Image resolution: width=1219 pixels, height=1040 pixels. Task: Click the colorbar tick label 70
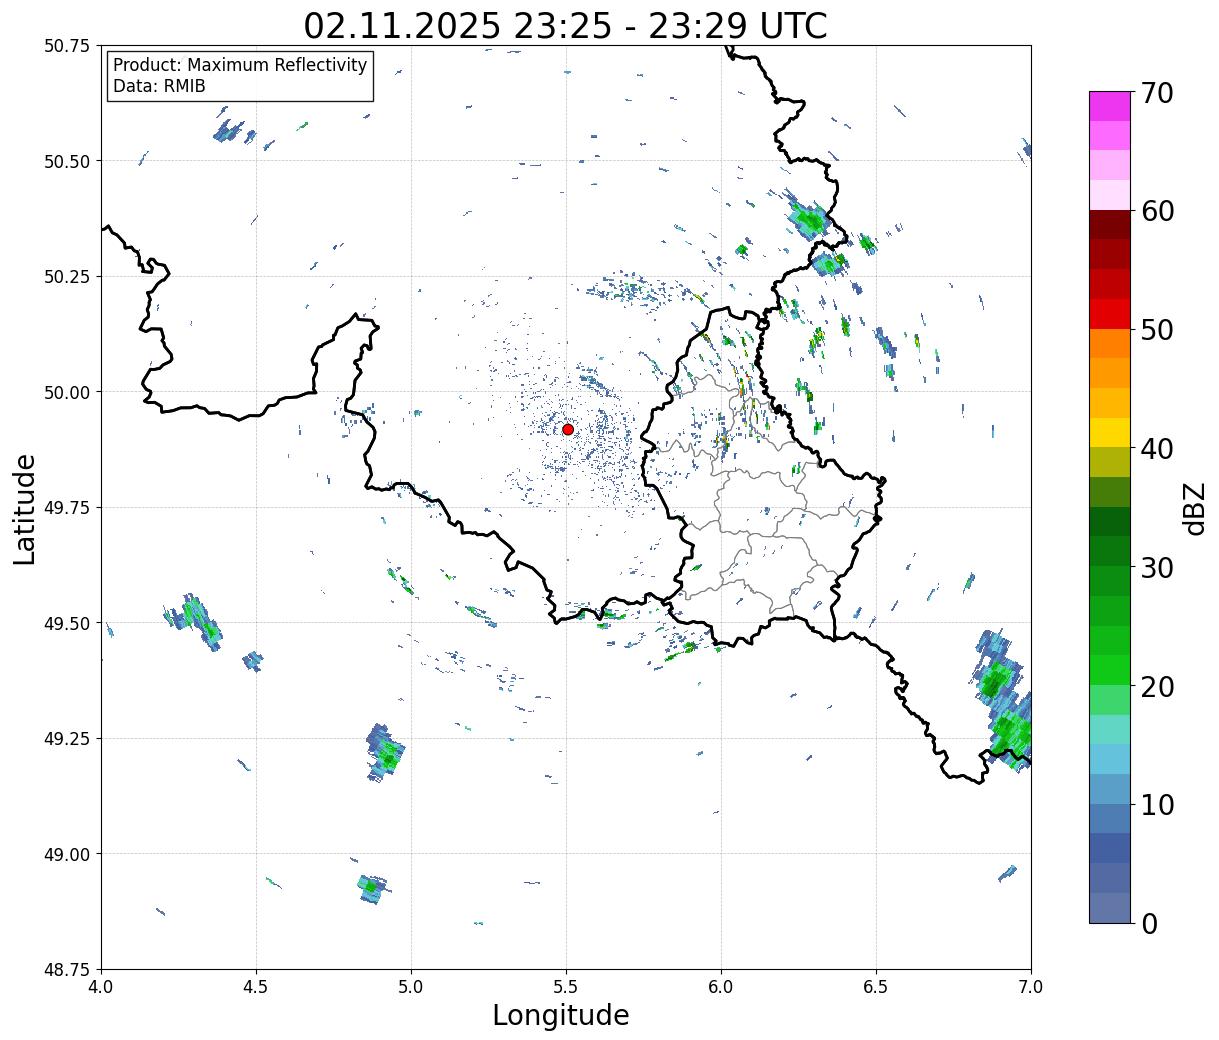[x=1158, y=93]
